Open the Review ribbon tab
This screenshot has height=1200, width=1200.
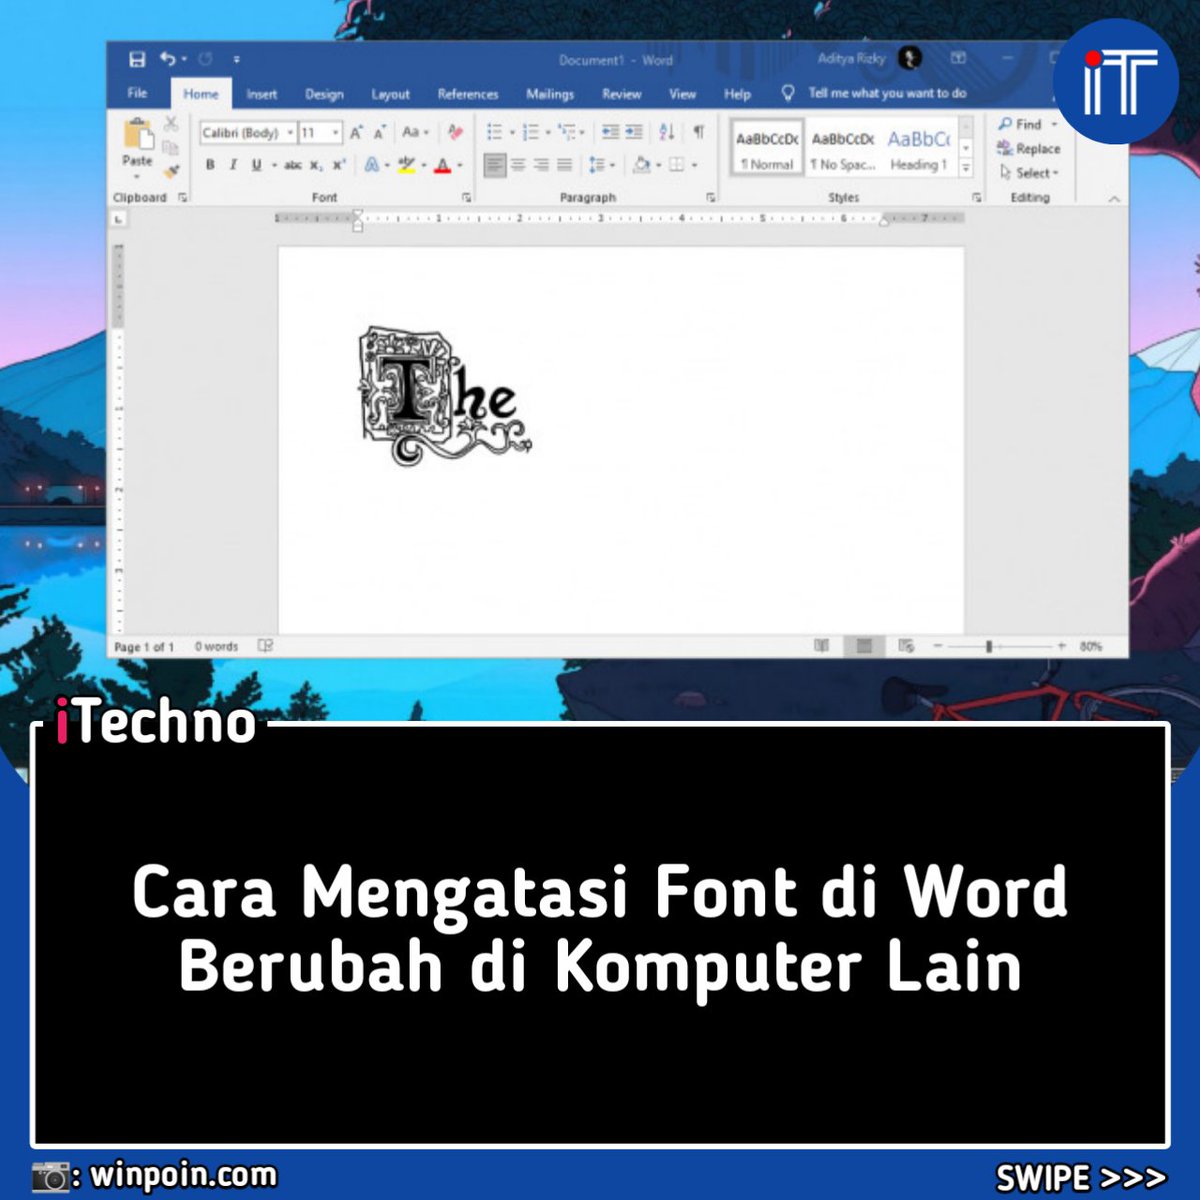(621, 94)
